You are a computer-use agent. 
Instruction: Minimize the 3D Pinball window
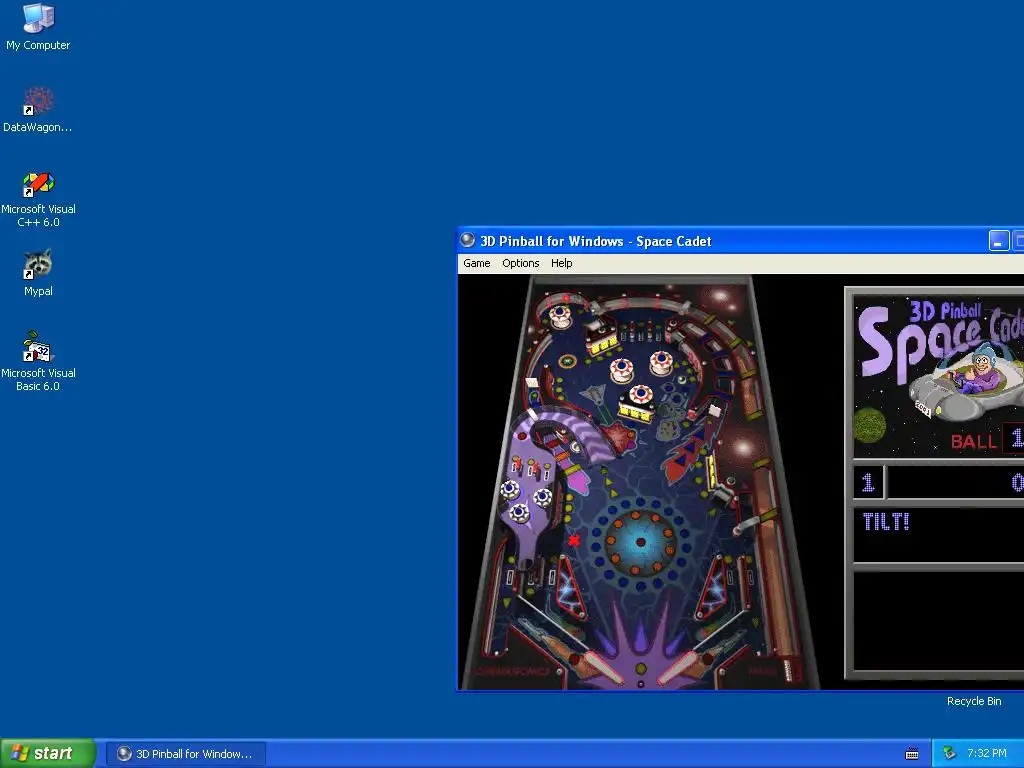click(999, 241)
